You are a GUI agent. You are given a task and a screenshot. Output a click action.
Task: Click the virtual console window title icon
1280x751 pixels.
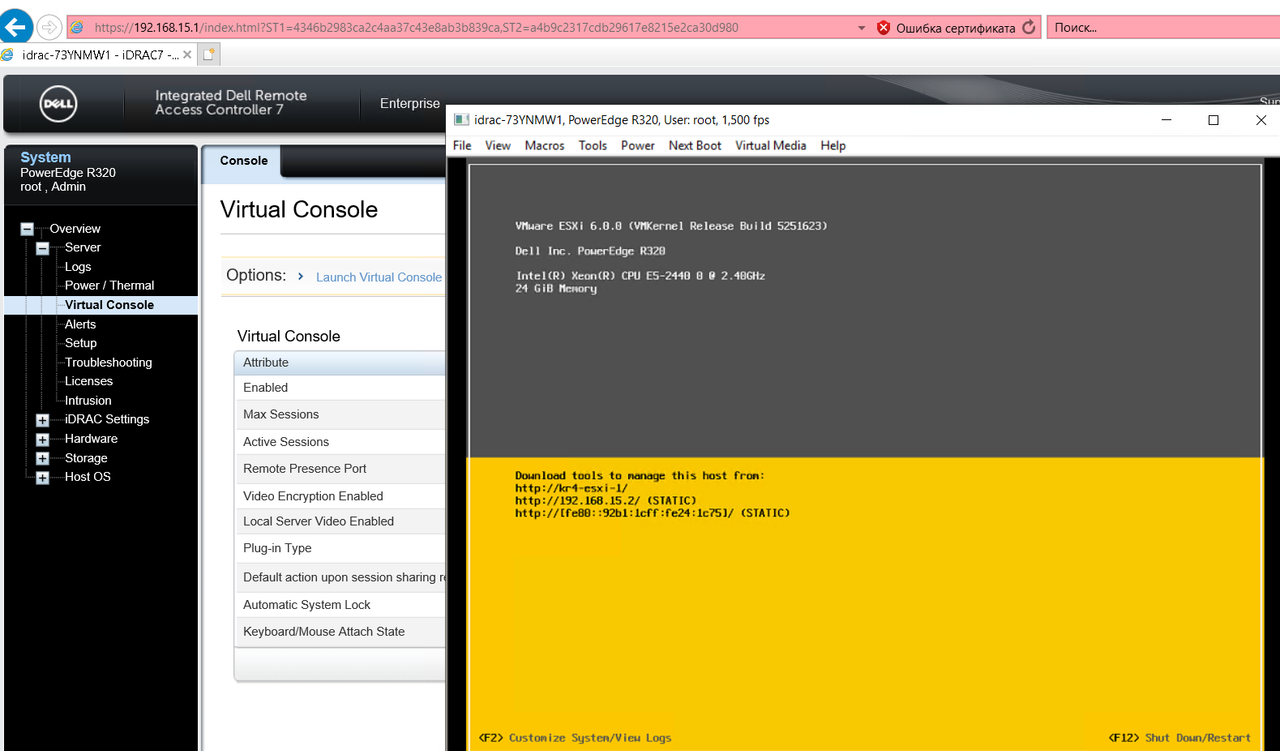point(461,120)
